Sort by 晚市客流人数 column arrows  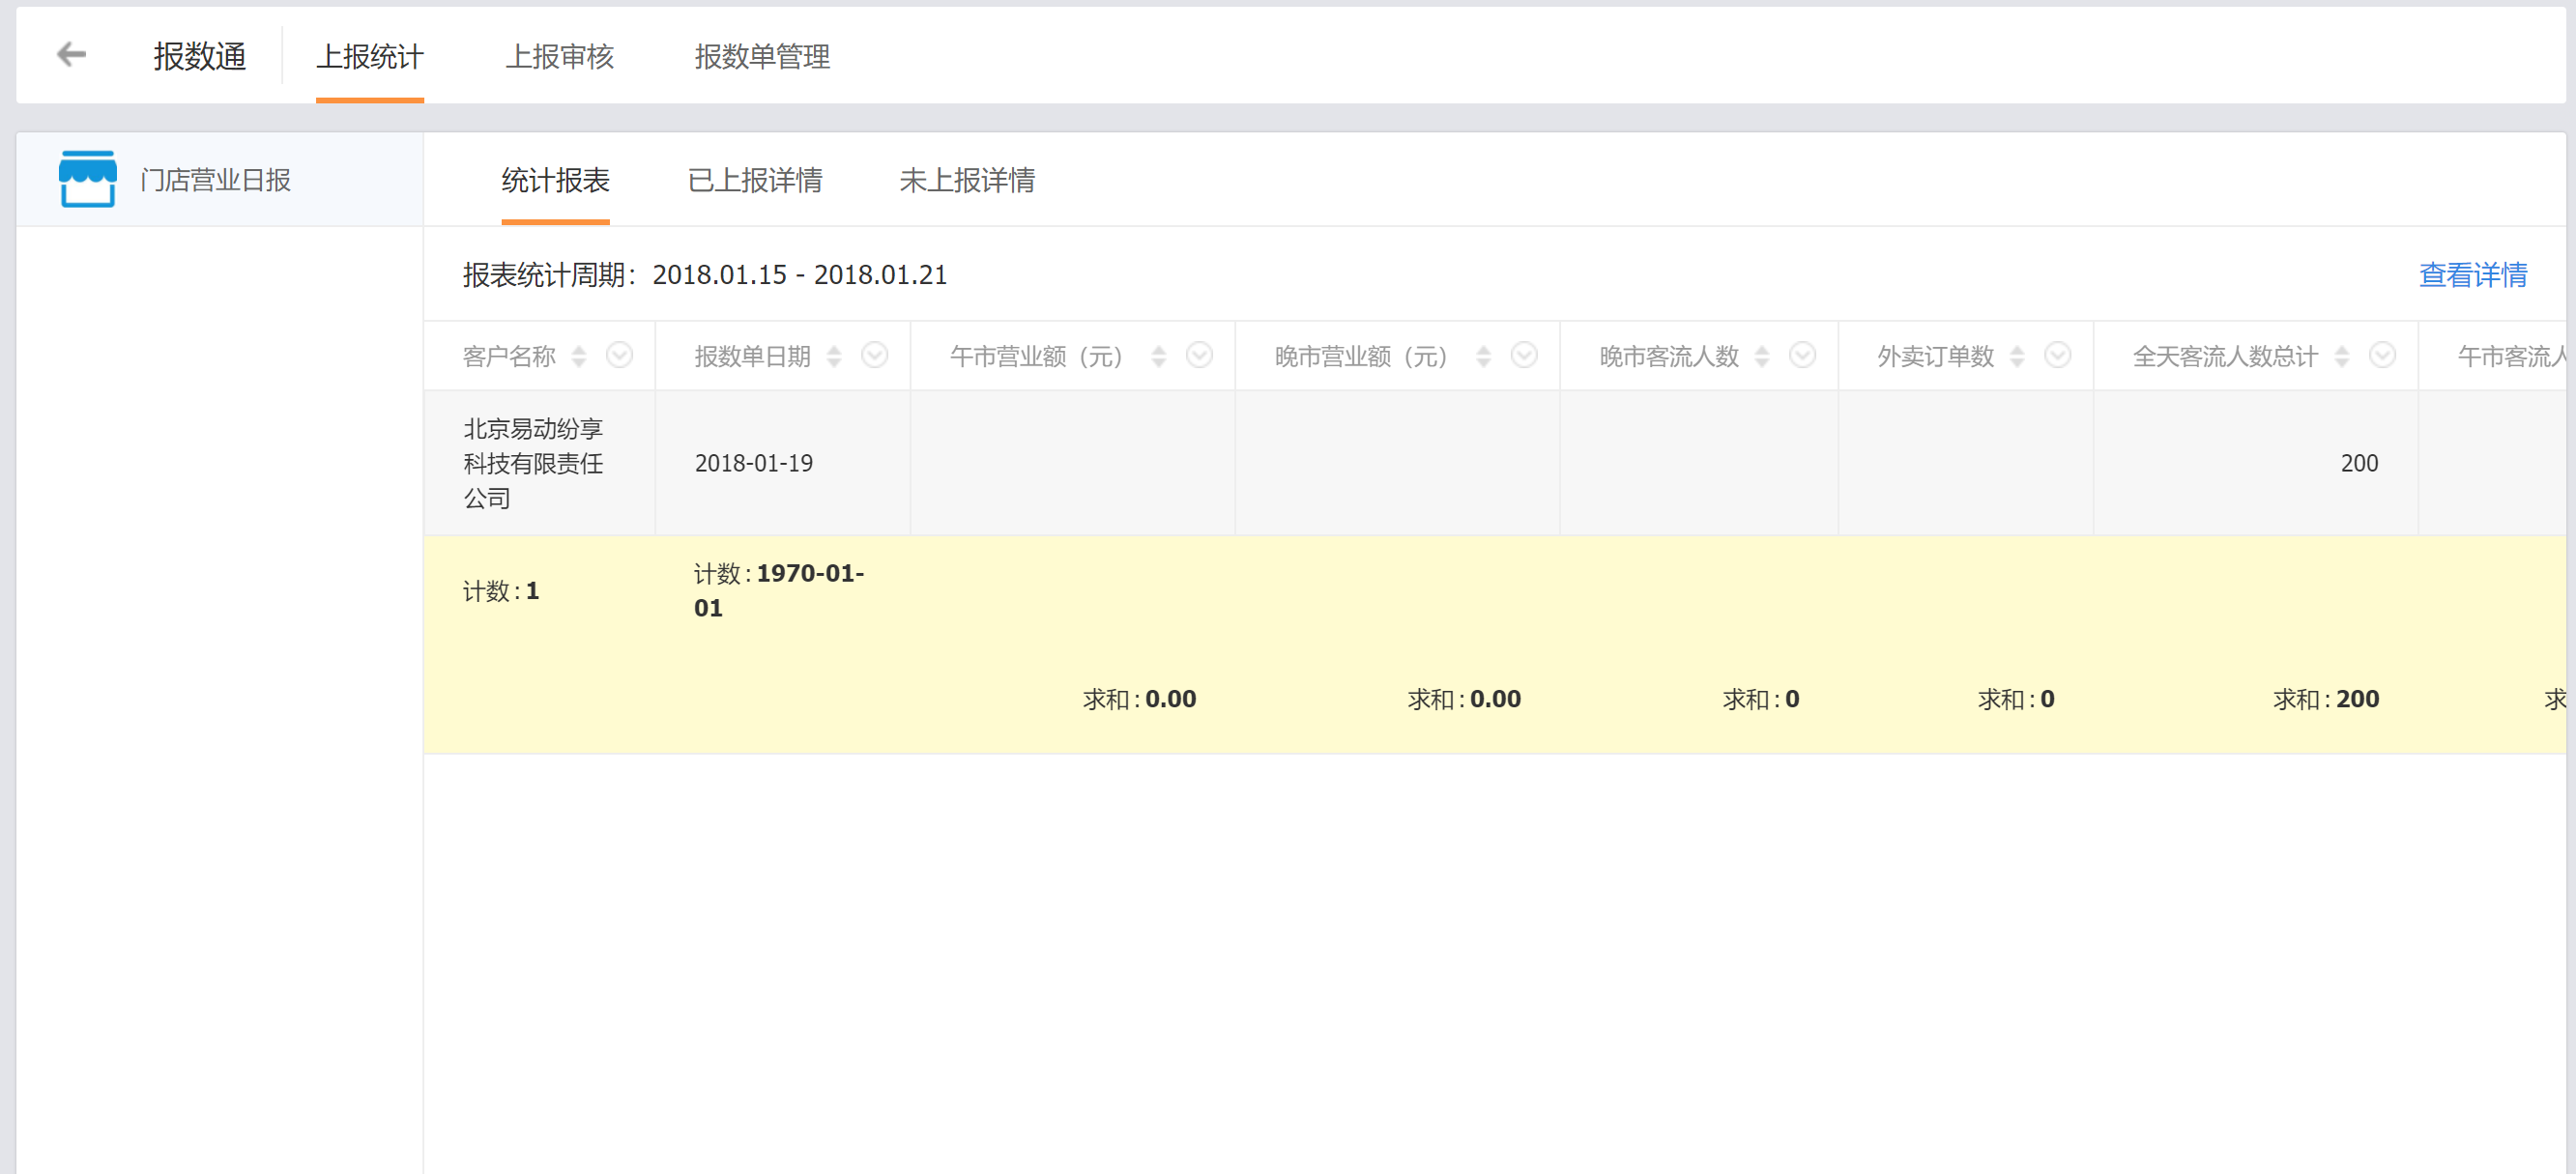tap(1762, 356)
